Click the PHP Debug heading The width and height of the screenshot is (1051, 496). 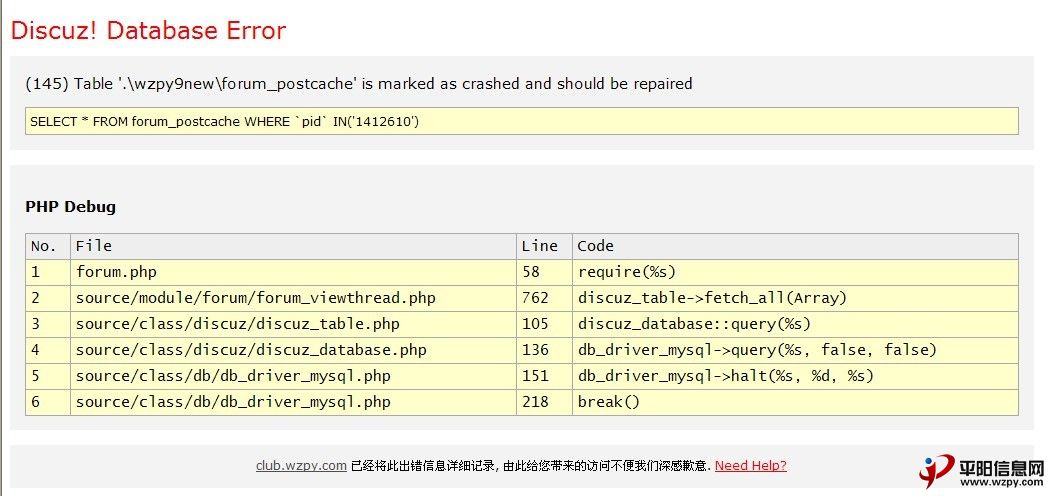[70, 206]
